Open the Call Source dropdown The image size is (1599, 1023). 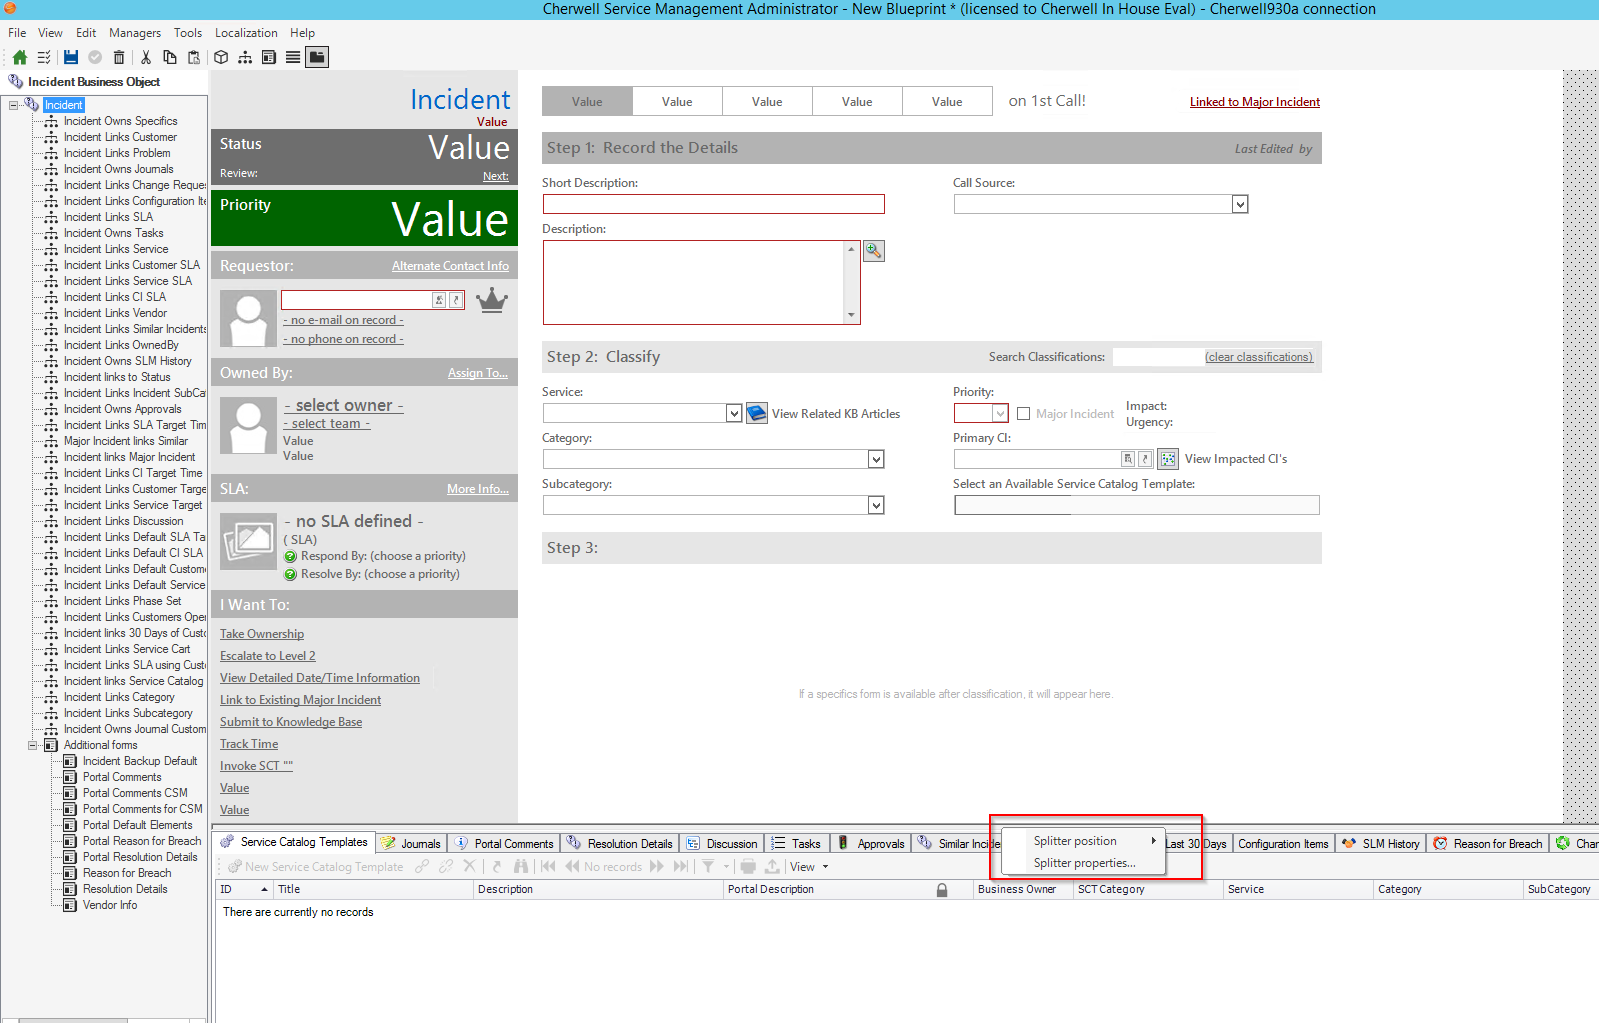(x=1239, y=204)
